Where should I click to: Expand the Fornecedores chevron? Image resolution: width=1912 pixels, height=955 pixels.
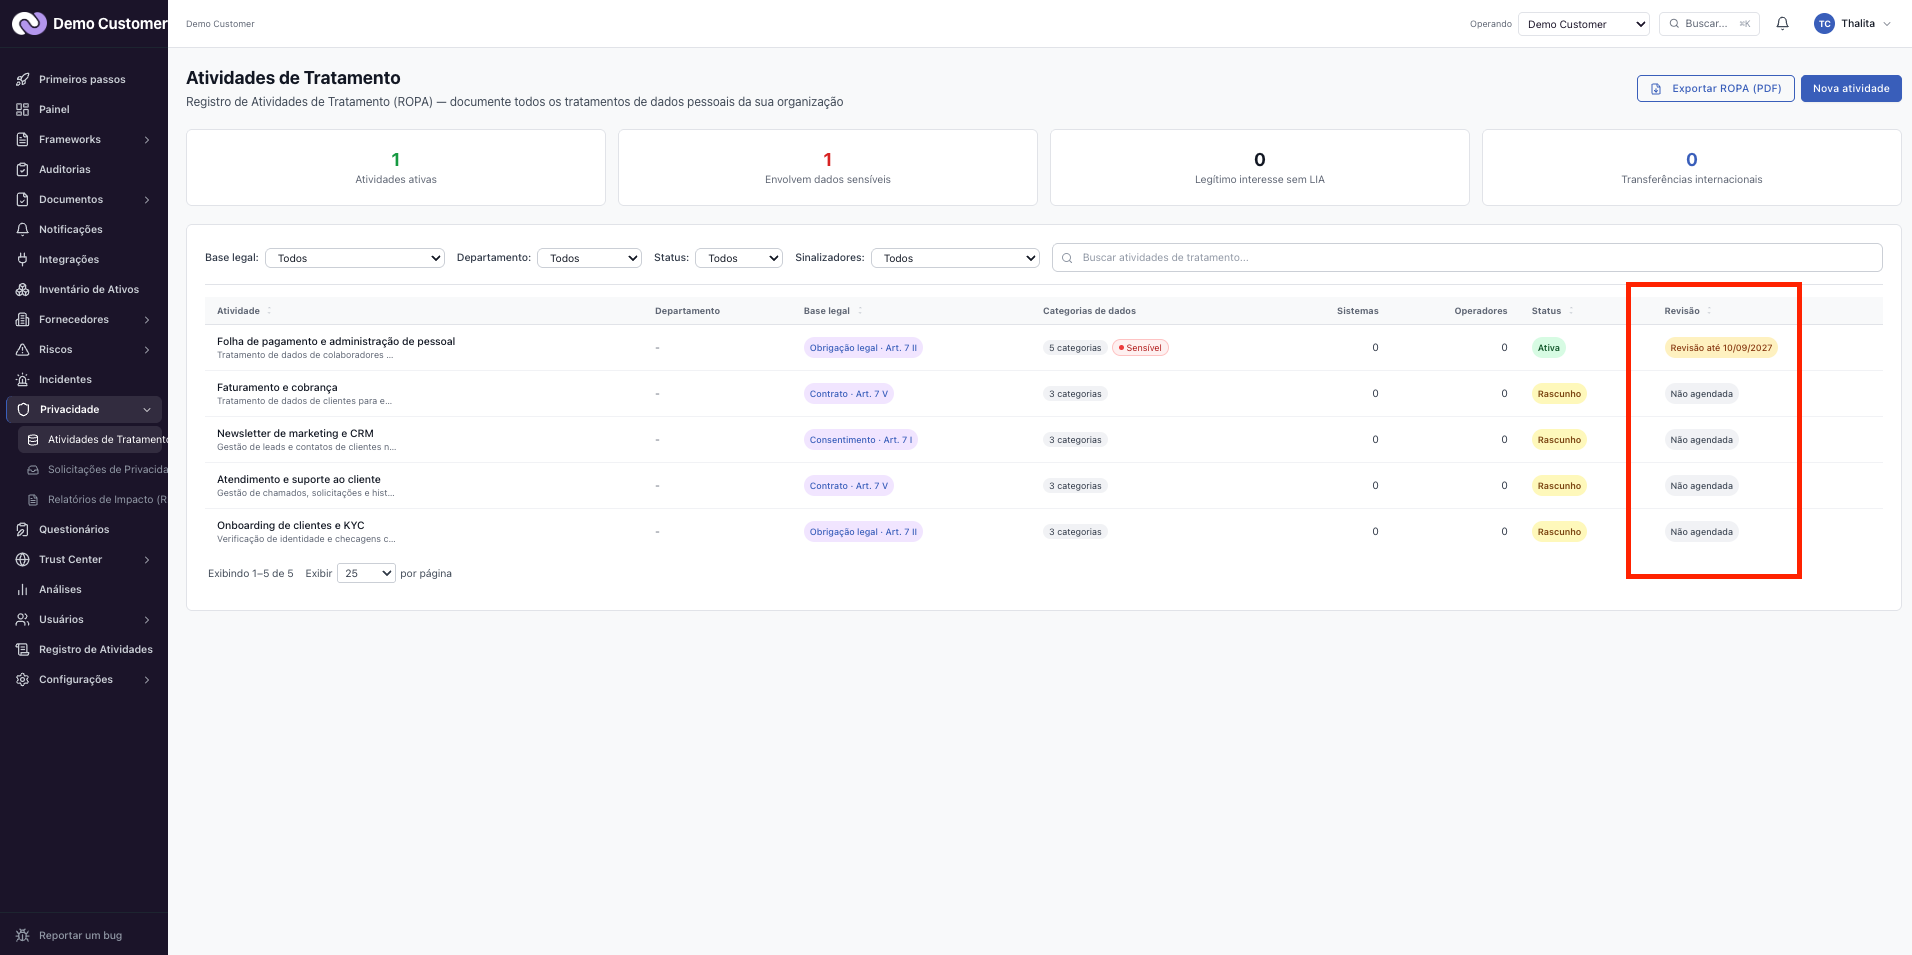(147, 319)
